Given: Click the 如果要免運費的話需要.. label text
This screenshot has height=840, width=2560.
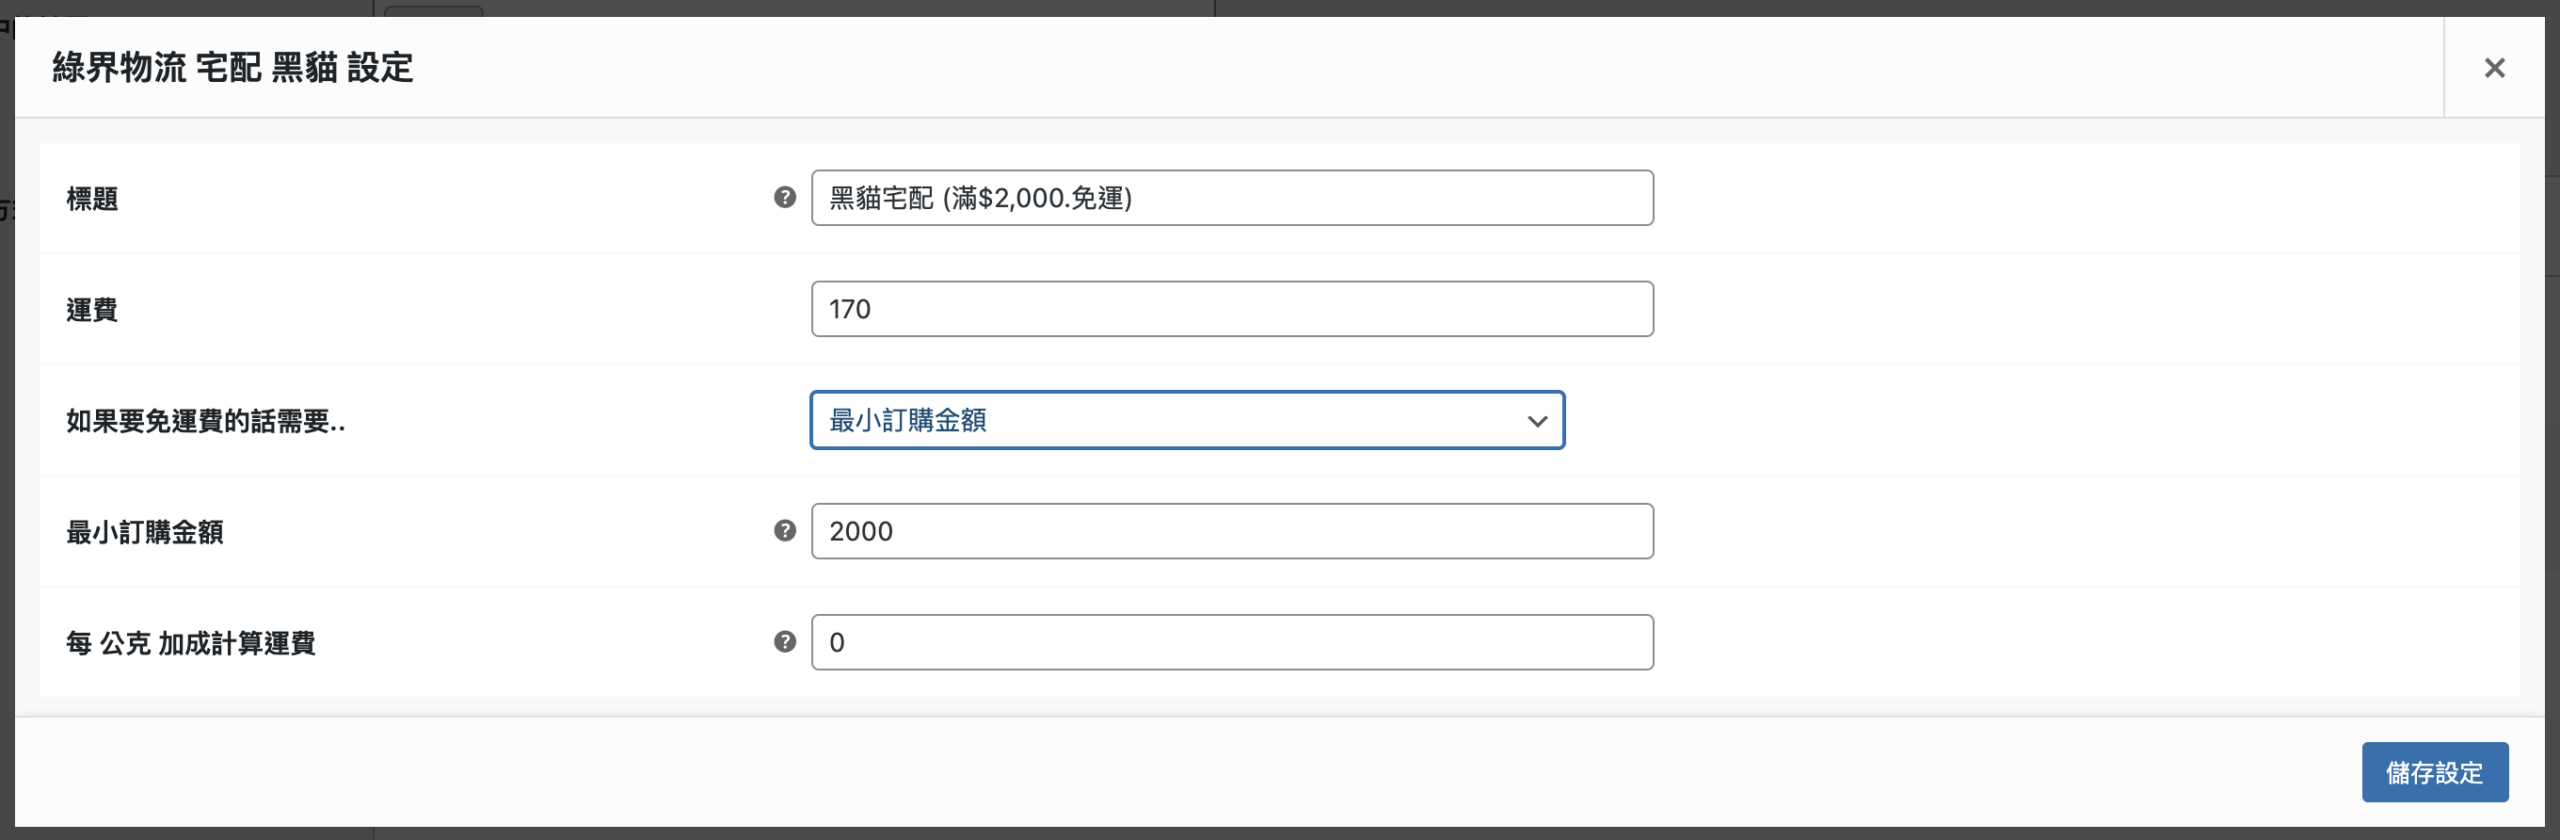Looking at the screenshot, I should click(x=205, y=421).
